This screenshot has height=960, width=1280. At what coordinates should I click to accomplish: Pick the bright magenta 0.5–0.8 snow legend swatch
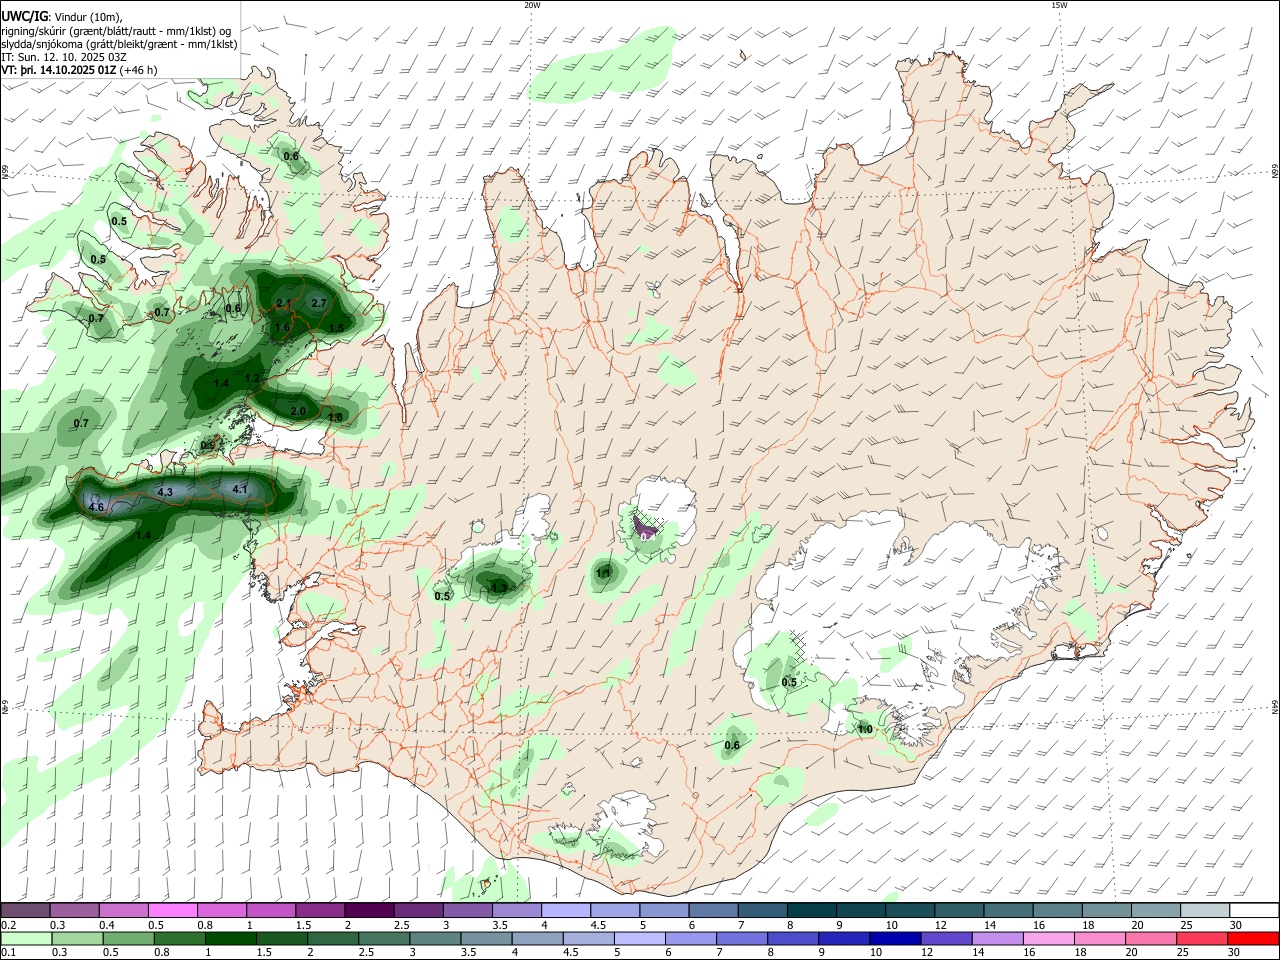tap(171, 910)
